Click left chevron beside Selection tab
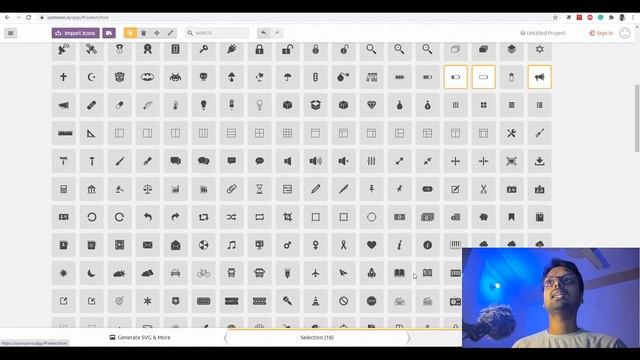The width and height of the screenshot is (640, 360). point(226,338)
